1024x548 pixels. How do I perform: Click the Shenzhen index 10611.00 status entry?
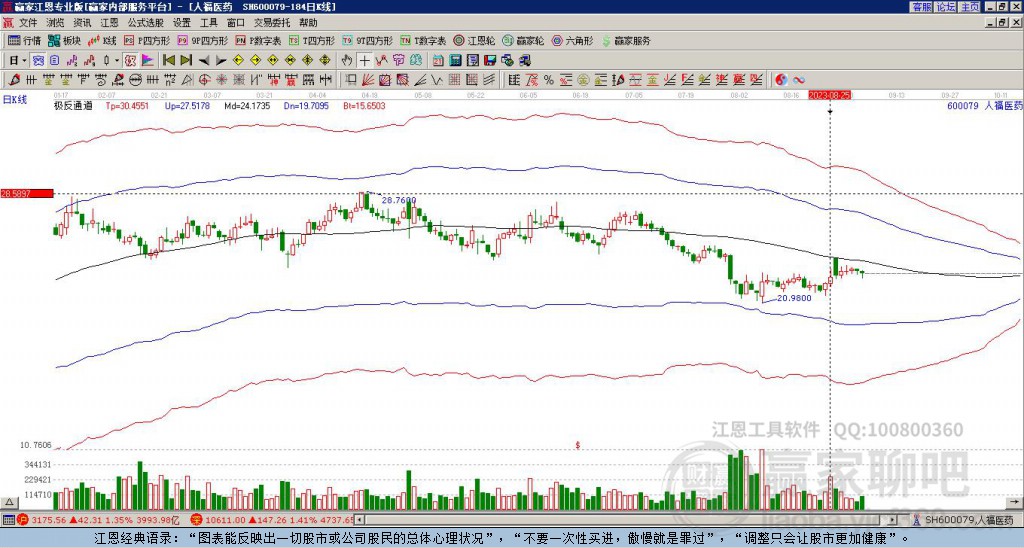point(272,520)
